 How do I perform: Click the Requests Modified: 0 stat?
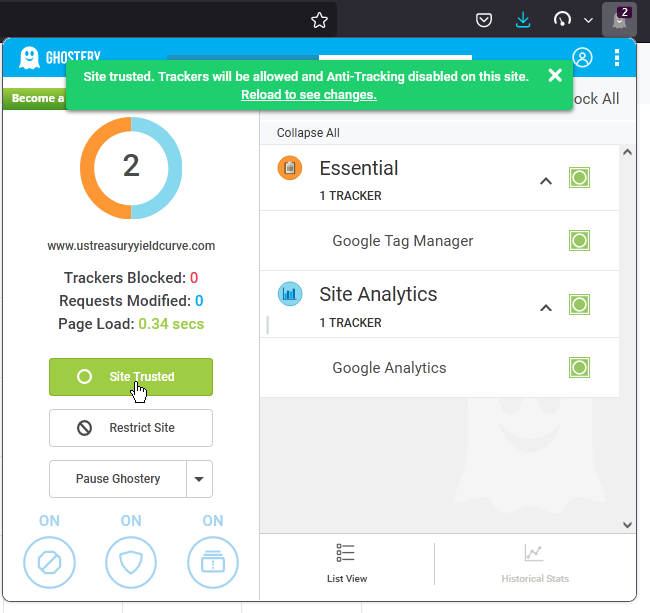[x=131, y=301]
